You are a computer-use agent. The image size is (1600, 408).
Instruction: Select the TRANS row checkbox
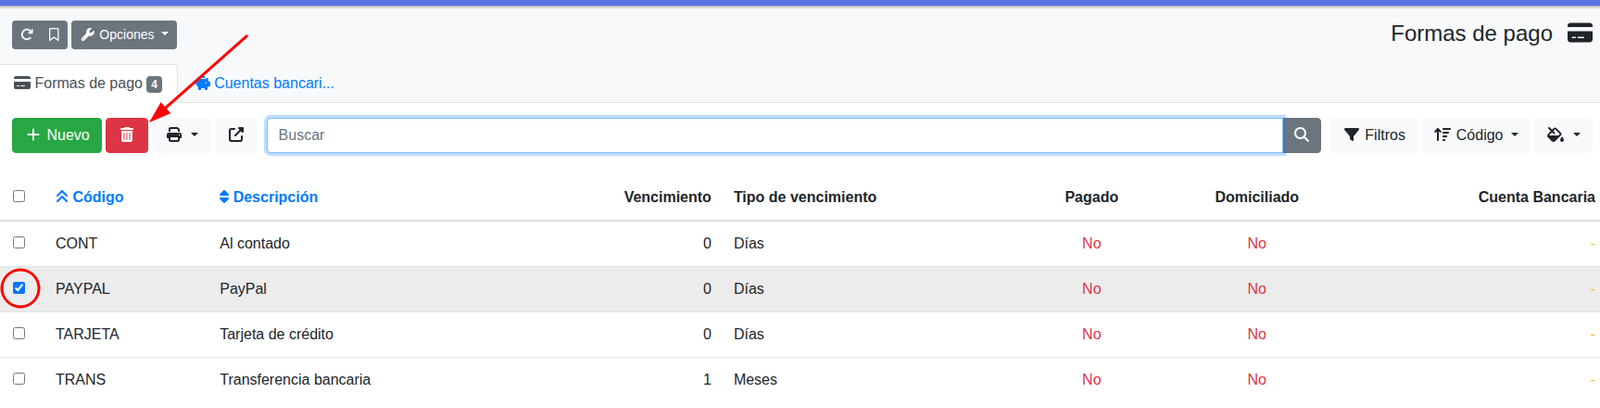coord(19,378)
